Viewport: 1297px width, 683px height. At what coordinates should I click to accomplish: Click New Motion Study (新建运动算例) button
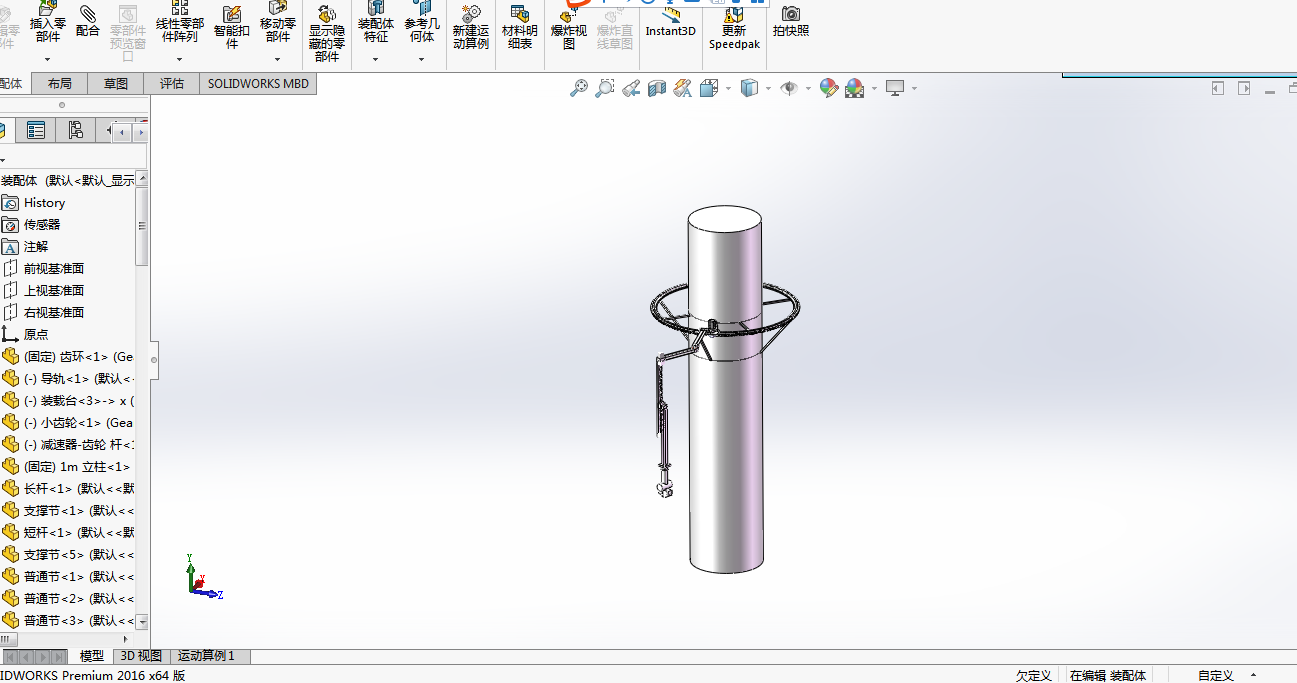tap(471, 28)
